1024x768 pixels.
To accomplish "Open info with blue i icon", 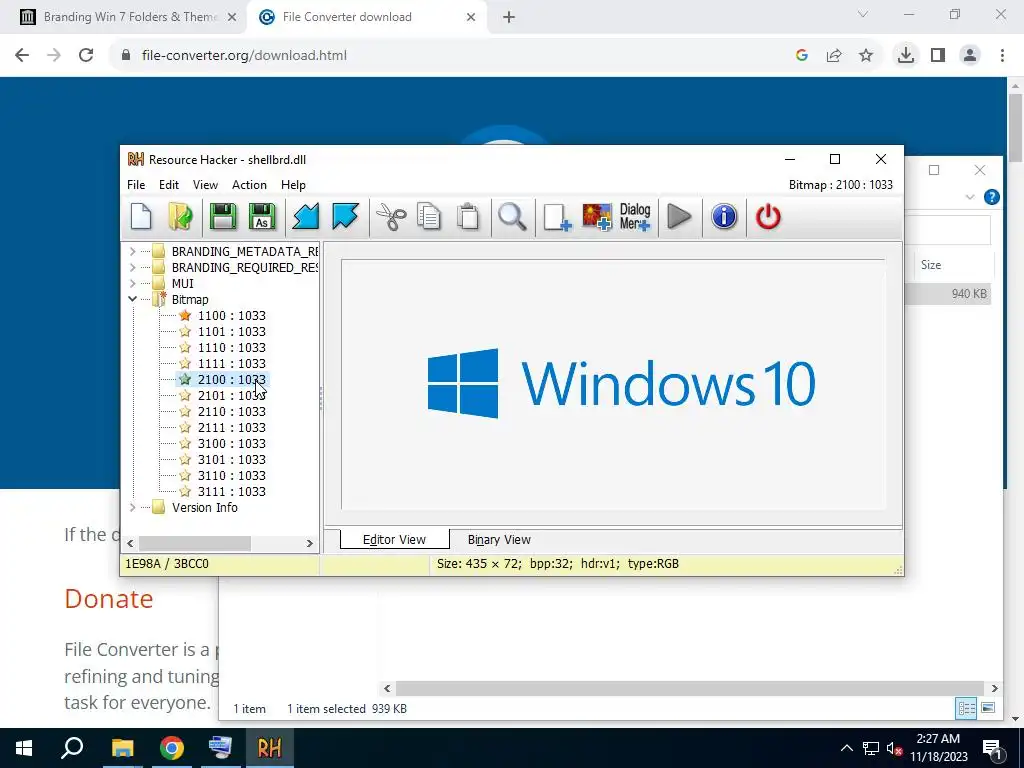I will [x=724, y=217].
